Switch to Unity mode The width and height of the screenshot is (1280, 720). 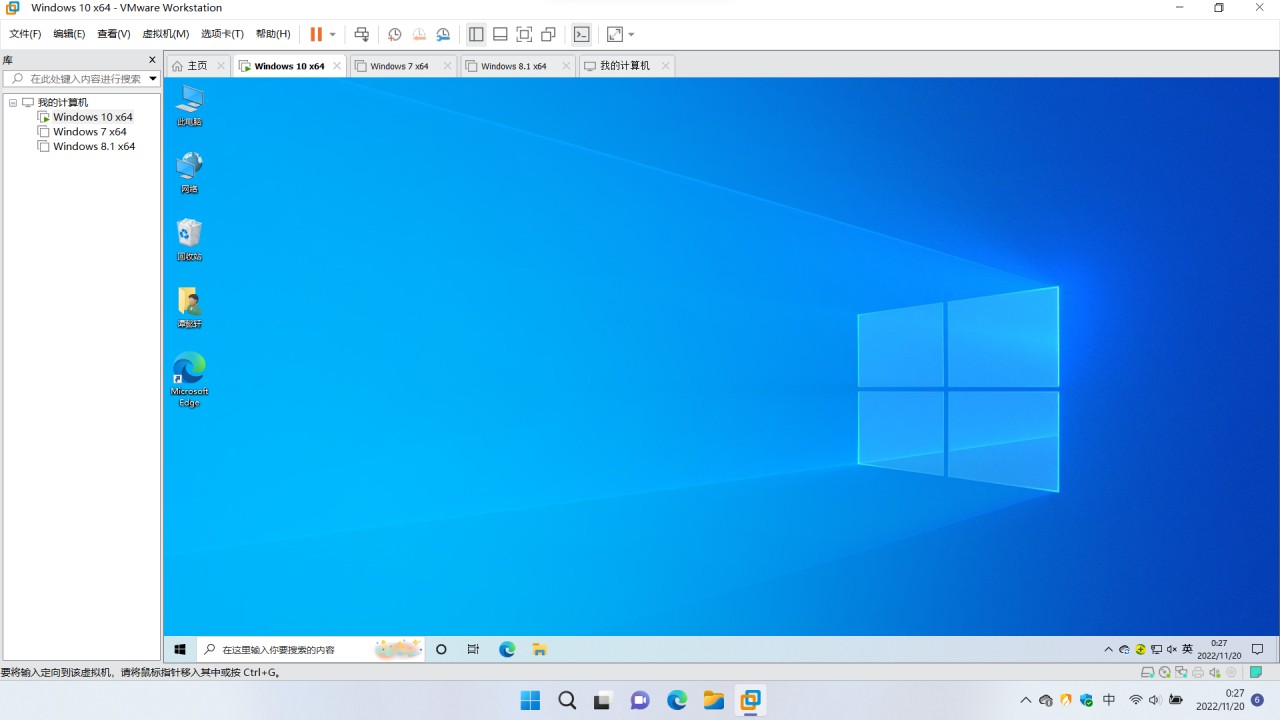[548, 34]
